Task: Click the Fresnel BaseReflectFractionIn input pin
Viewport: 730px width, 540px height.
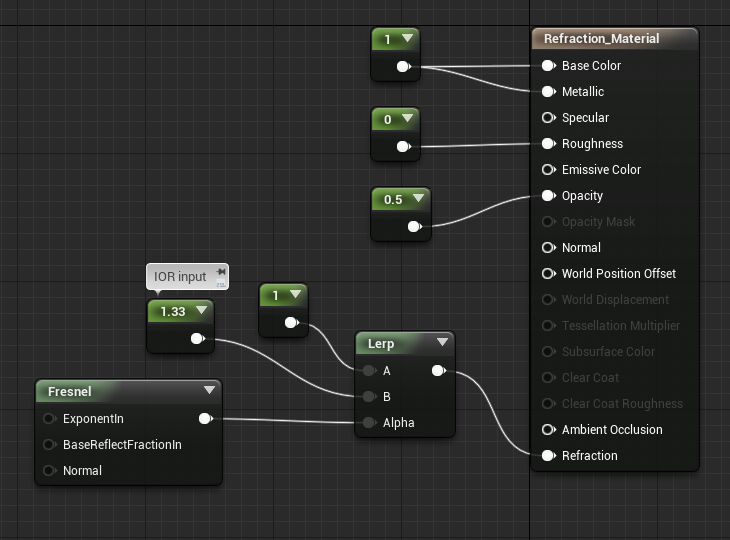Action: click(48, 445)
